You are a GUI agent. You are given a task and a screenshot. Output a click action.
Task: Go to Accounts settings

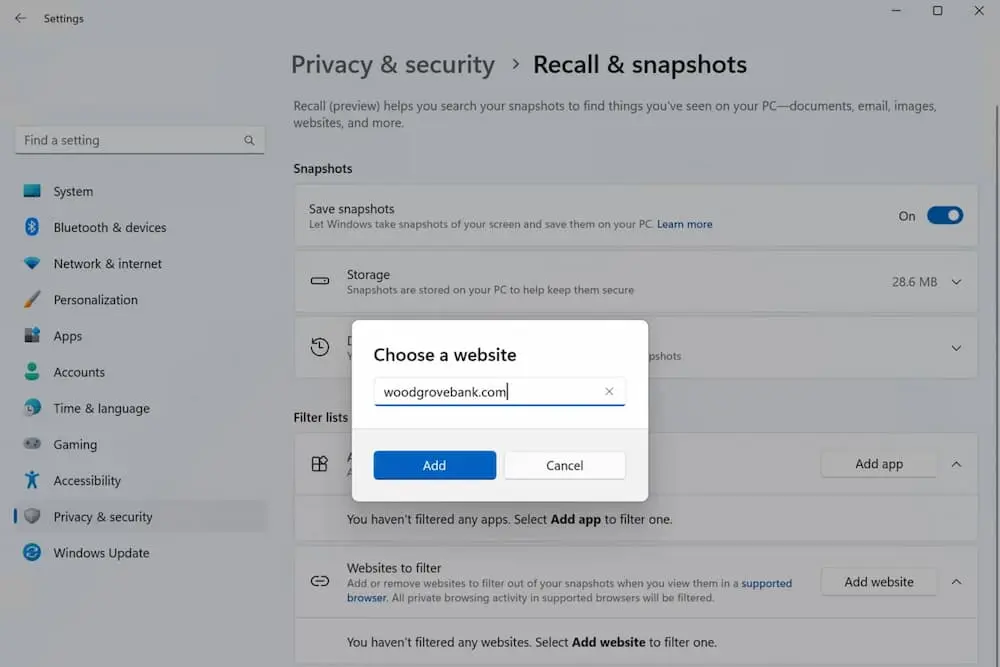79,372
